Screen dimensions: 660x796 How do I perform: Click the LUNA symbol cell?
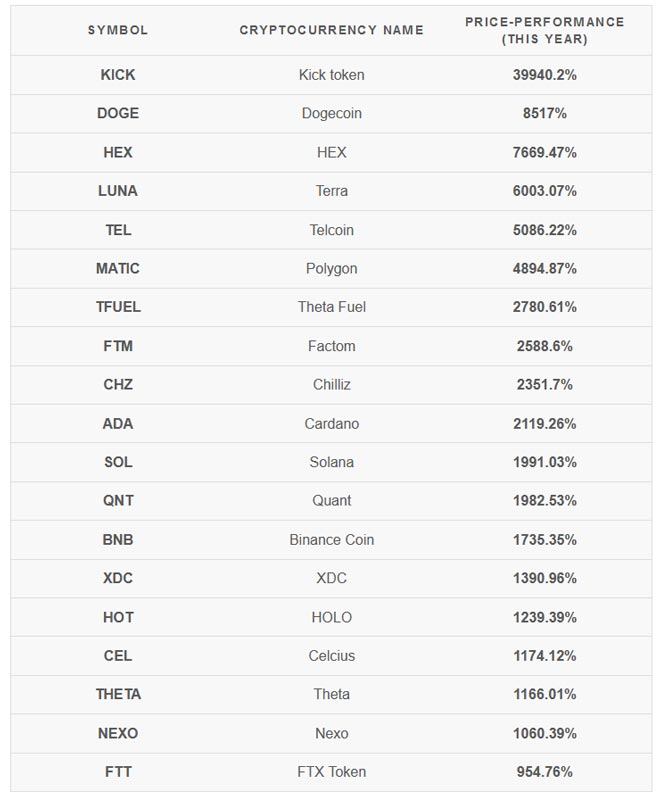pos(118,191)
